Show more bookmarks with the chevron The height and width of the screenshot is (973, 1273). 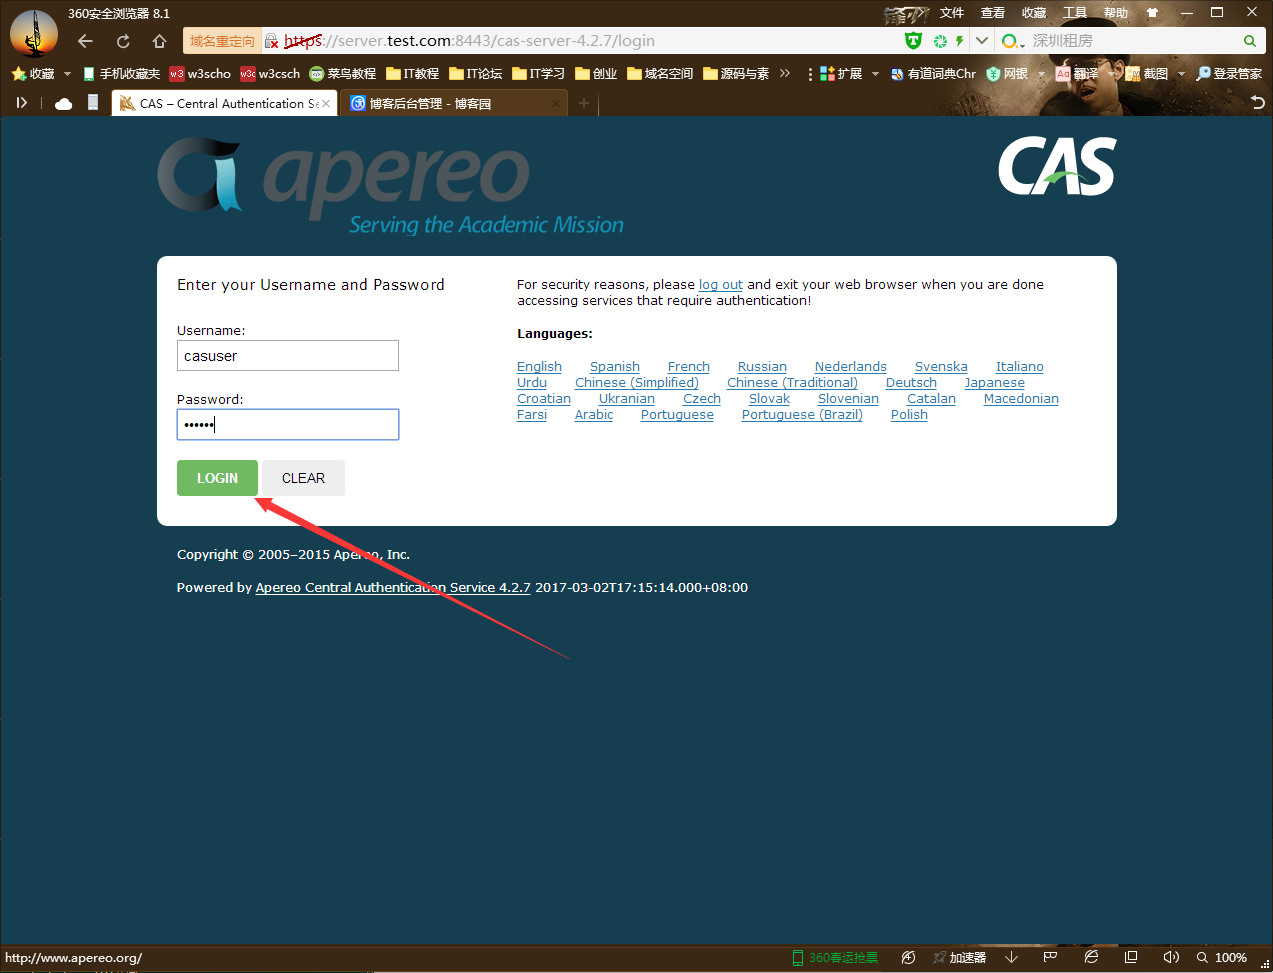pos(785,74)
